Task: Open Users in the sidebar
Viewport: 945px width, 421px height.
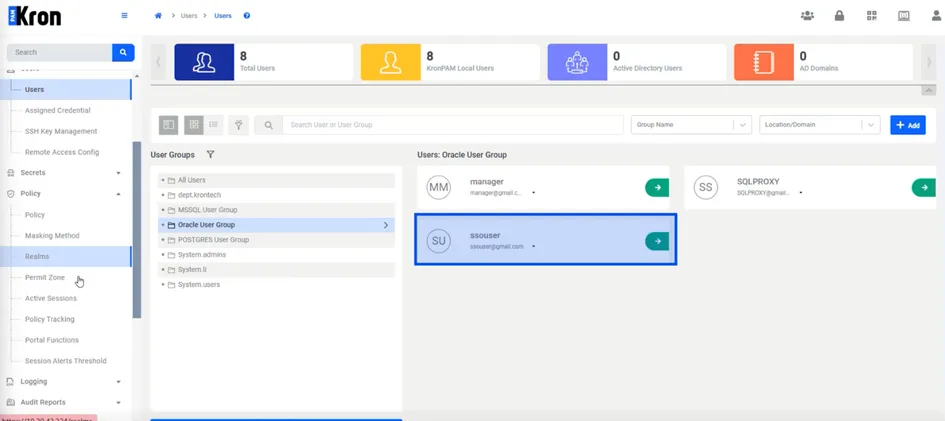Action: coord(34,90)
